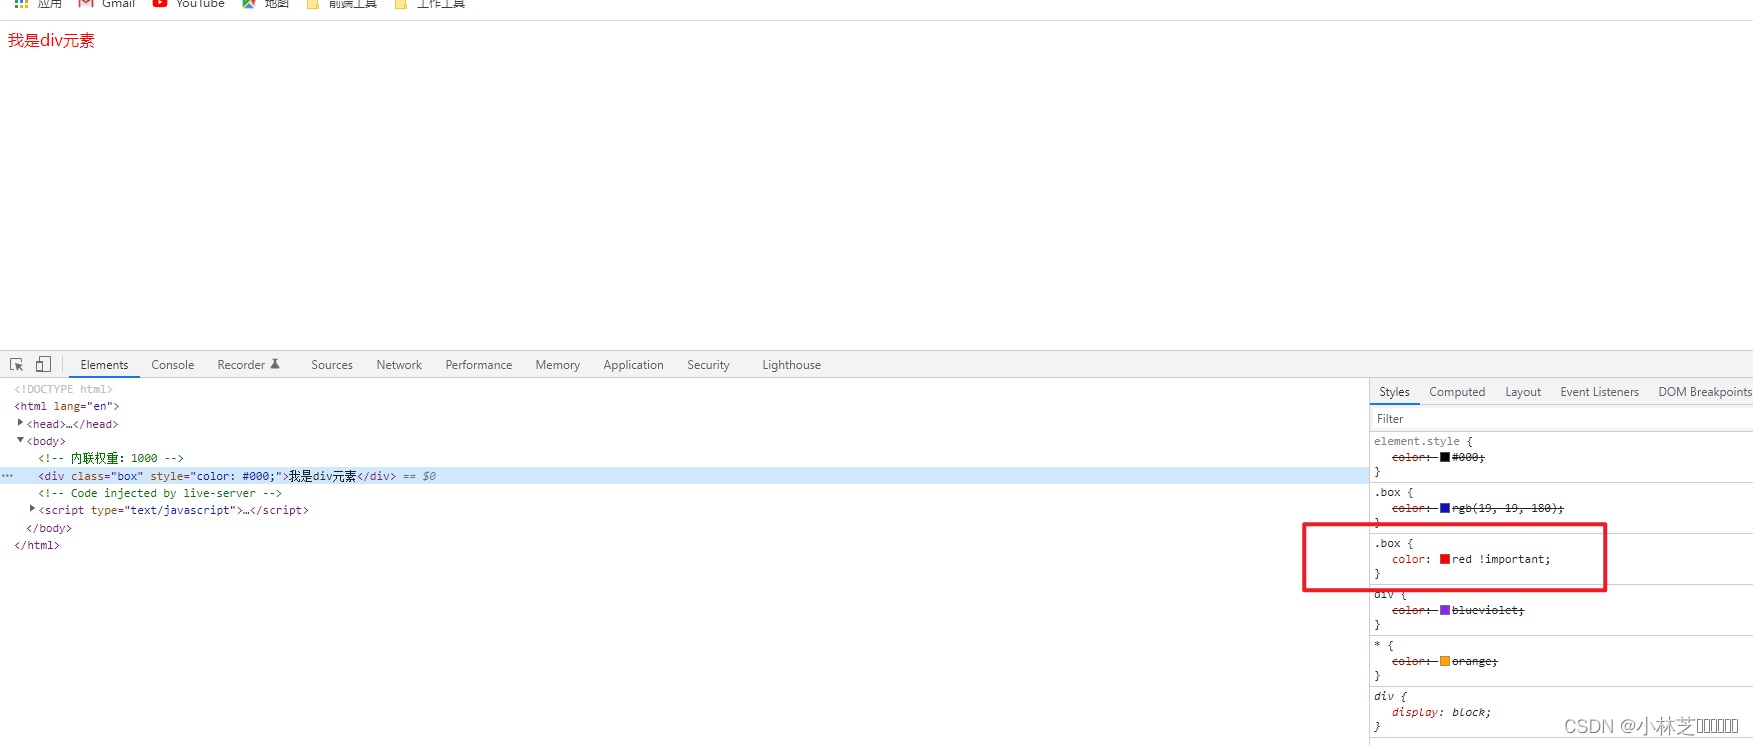This screenshot has width=1753, height=745.
Task: Select the 内联权重: 1000 comment node
Action: coord(111,458)
